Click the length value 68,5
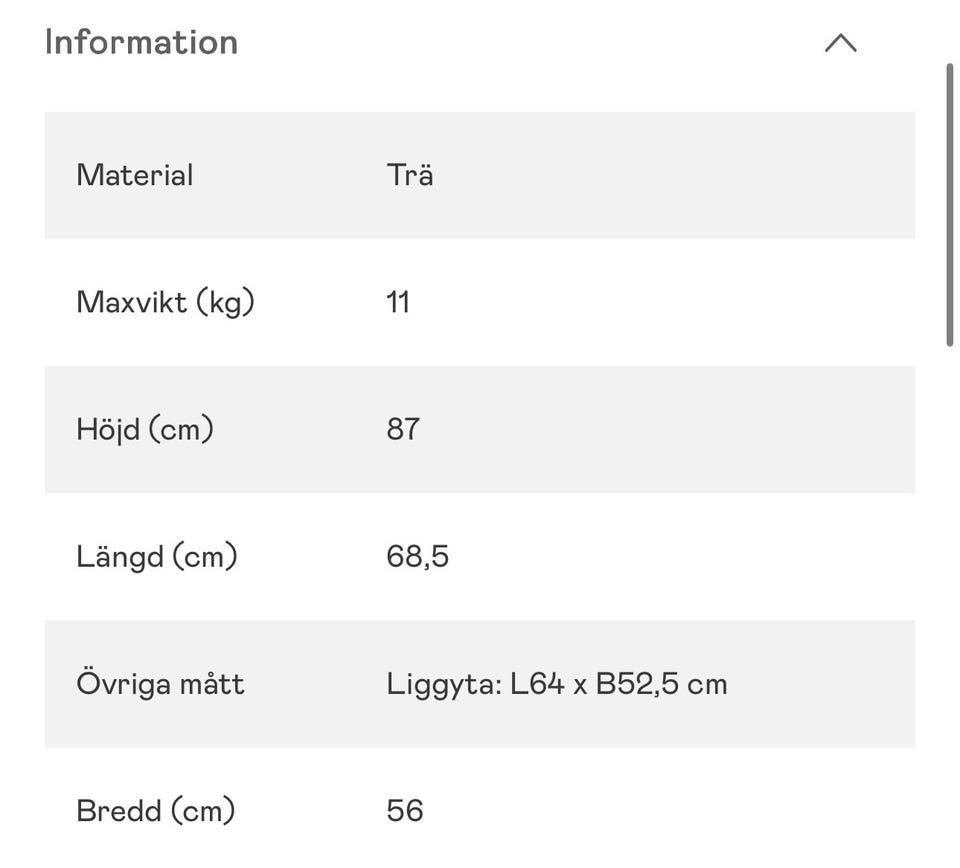 pyautogui.click(x=417, y=556)
